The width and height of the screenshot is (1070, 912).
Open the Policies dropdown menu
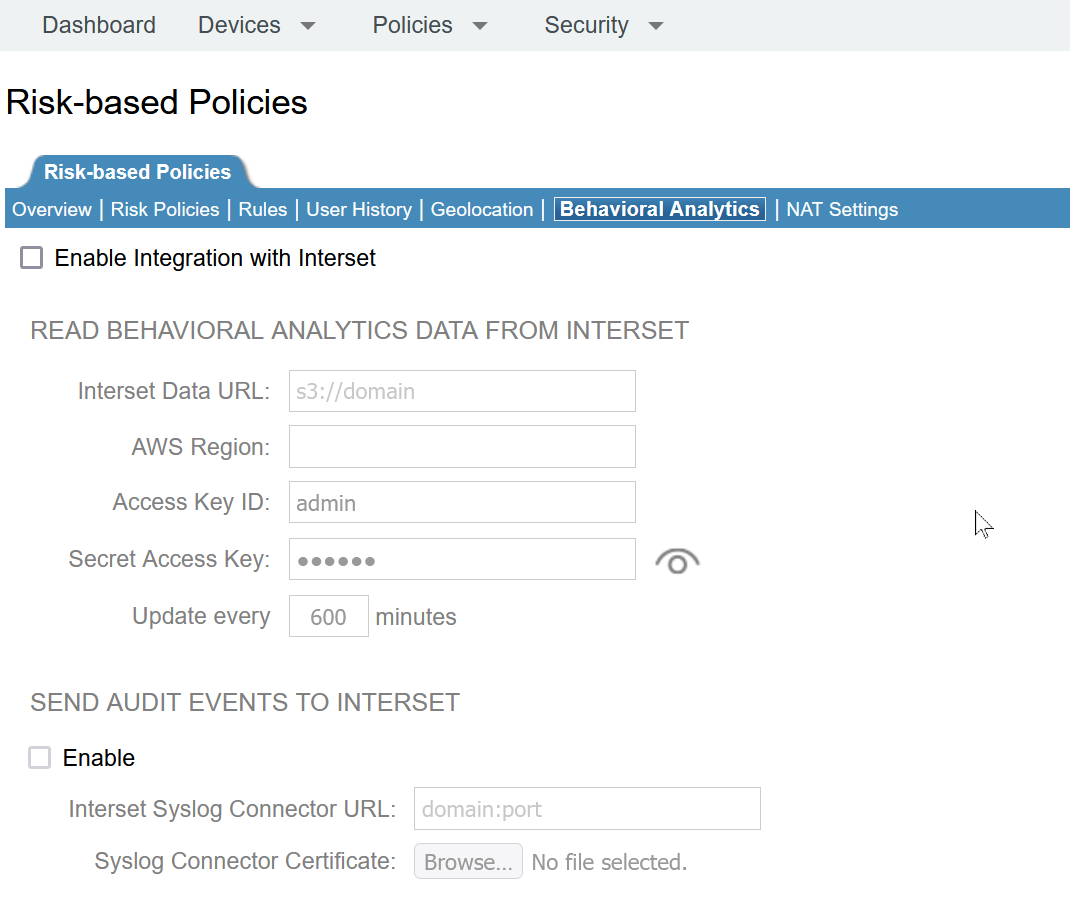[x=428, y=25]
